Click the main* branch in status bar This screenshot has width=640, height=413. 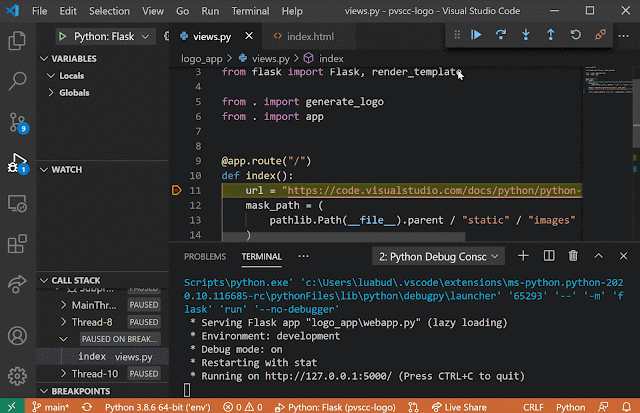point(51,407)
